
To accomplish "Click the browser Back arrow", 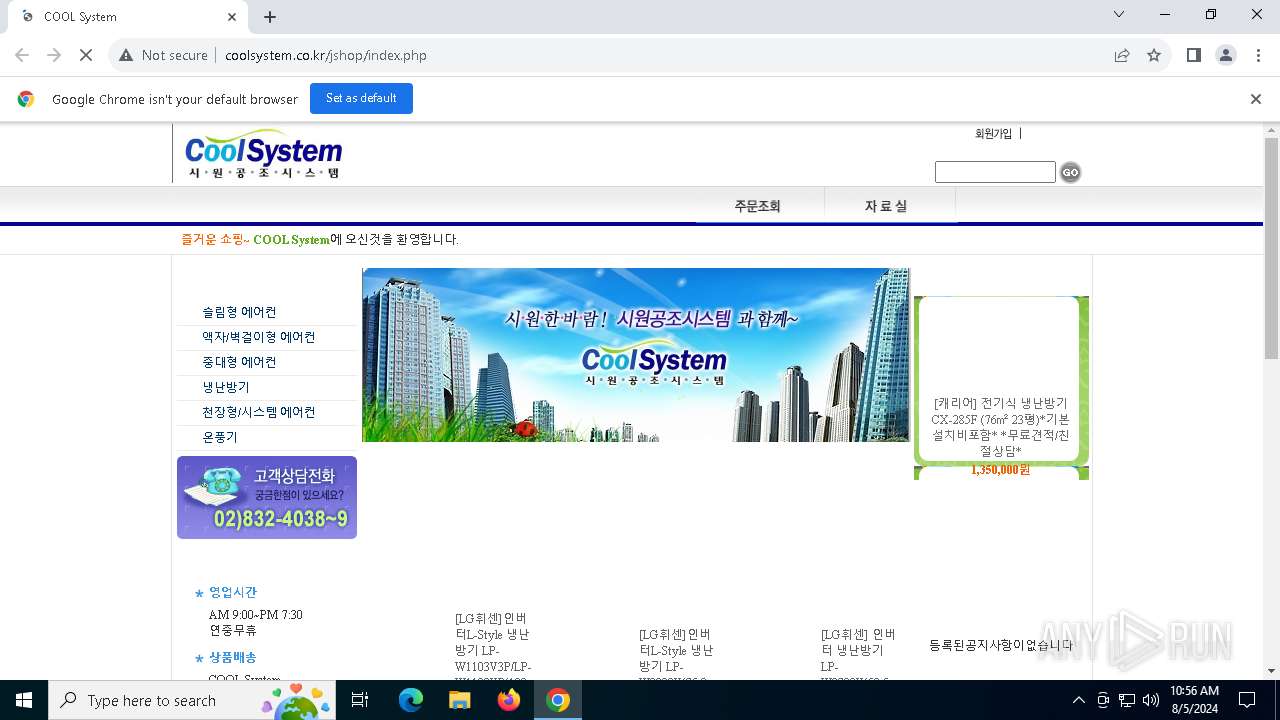I will pyautogui.click(x=22, y=55).
